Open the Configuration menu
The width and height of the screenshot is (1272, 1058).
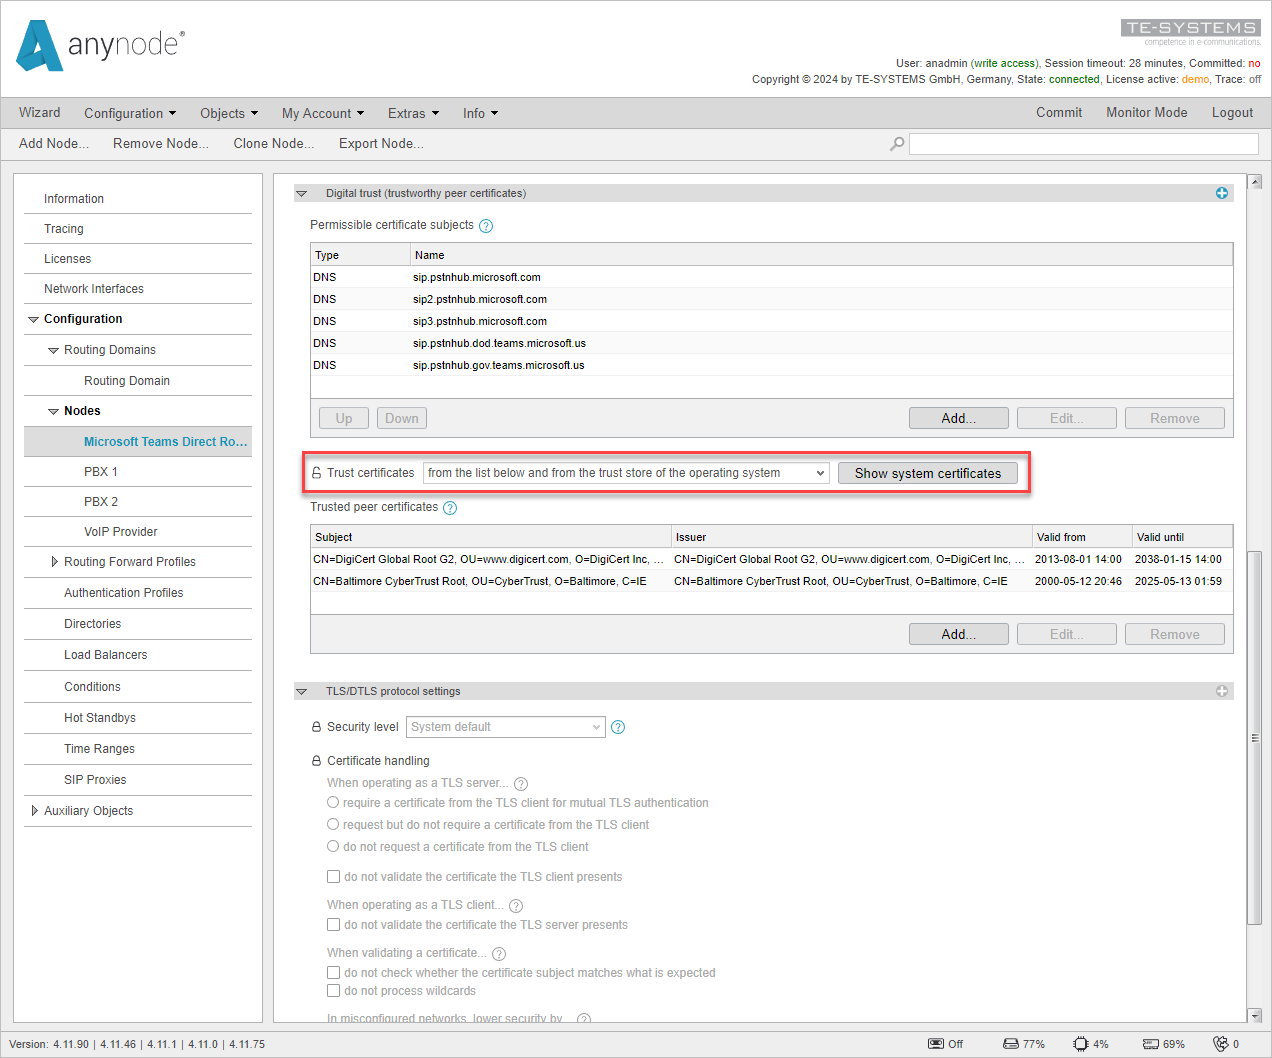130,113
